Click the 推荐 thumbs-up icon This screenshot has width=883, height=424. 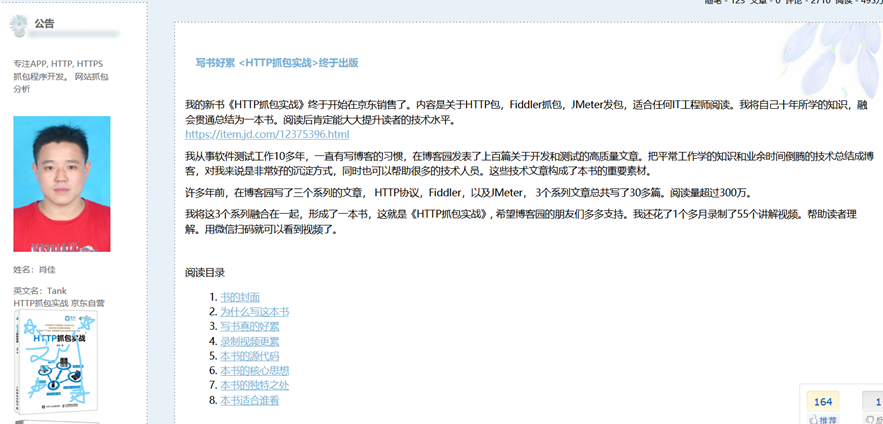(813, 419)
